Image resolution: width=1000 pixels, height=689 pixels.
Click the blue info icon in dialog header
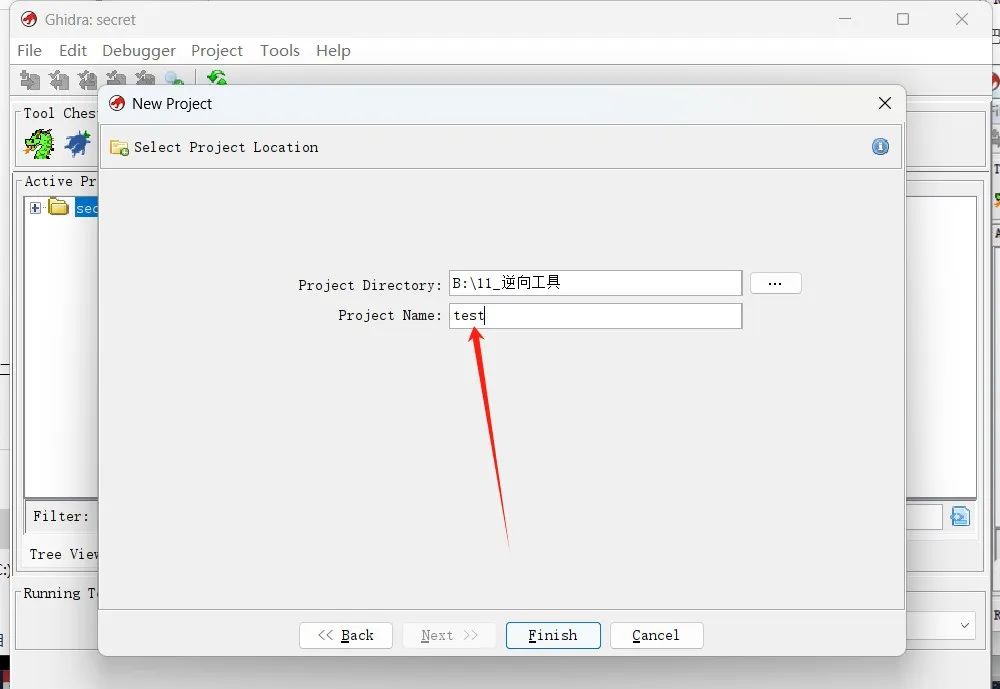pyautogui.click(x=880, y=147)
